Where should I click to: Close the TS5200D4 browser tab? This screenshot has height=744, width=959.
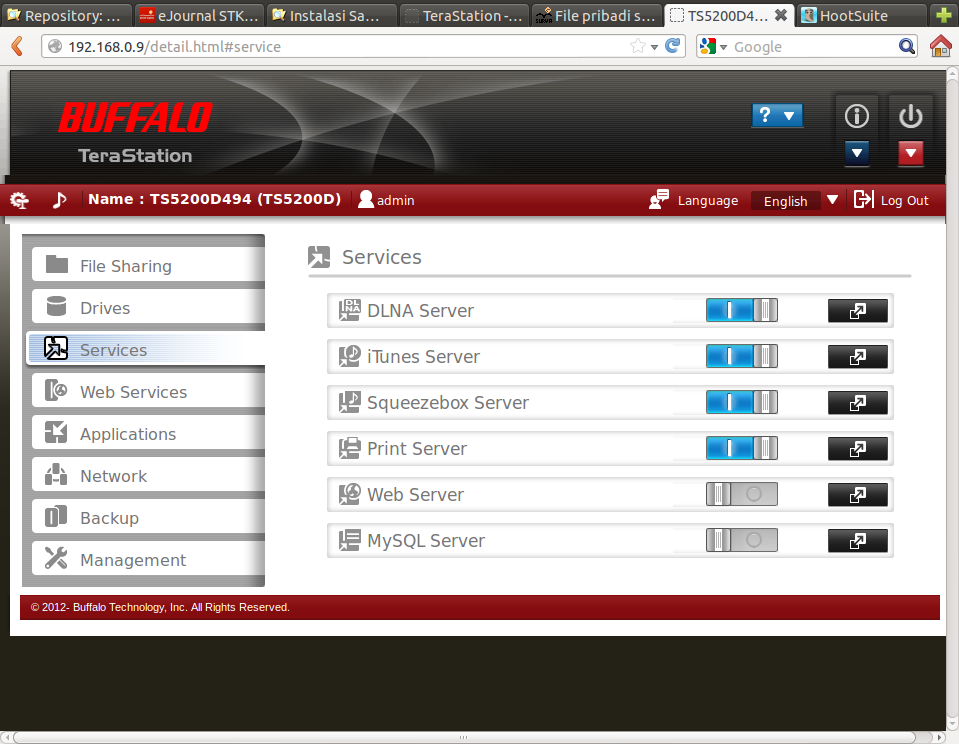[780, 15]
